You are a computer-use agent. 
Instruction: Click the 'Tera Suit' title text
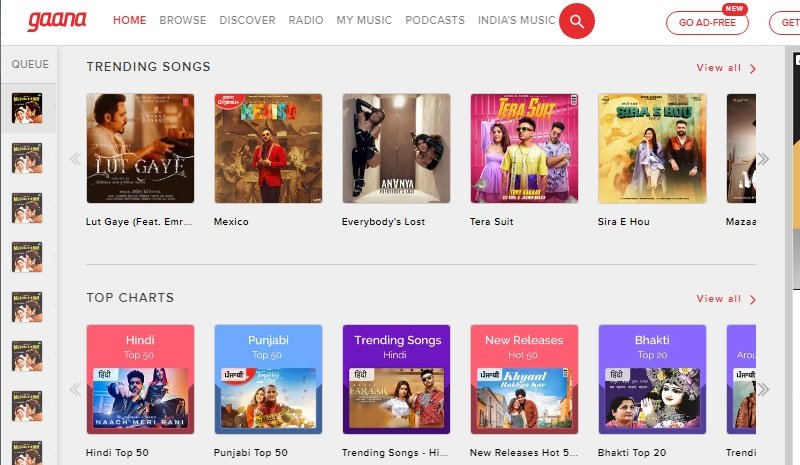coord(491,222)
